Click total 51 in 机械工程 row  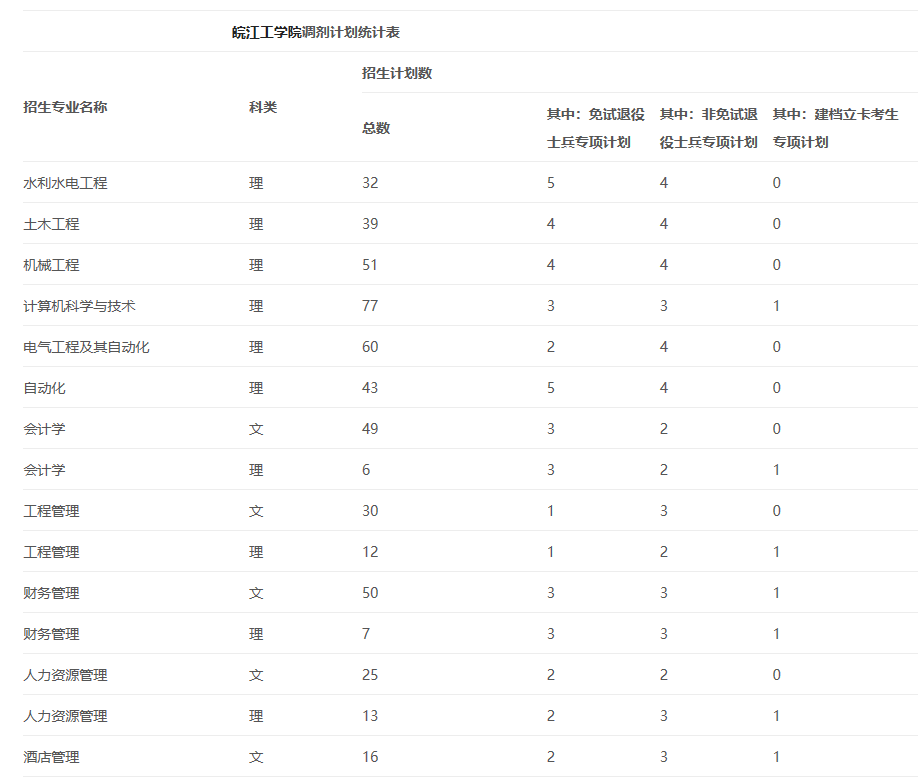tap(370, 265)
